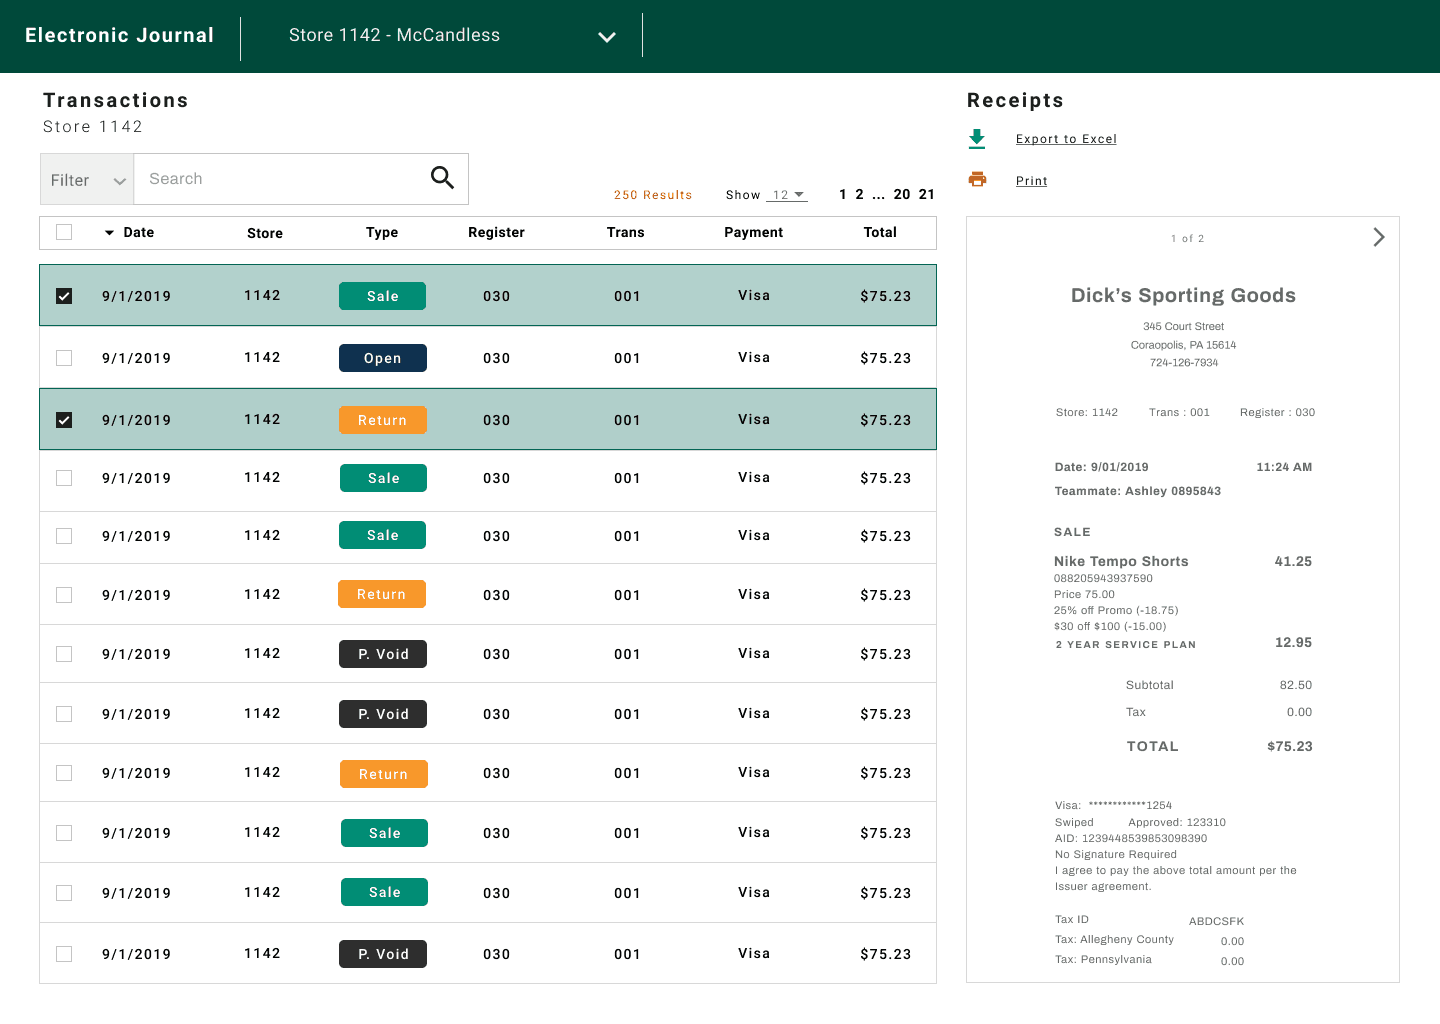
Task: Sort by the Total column header
Action: tap(880, 232)
